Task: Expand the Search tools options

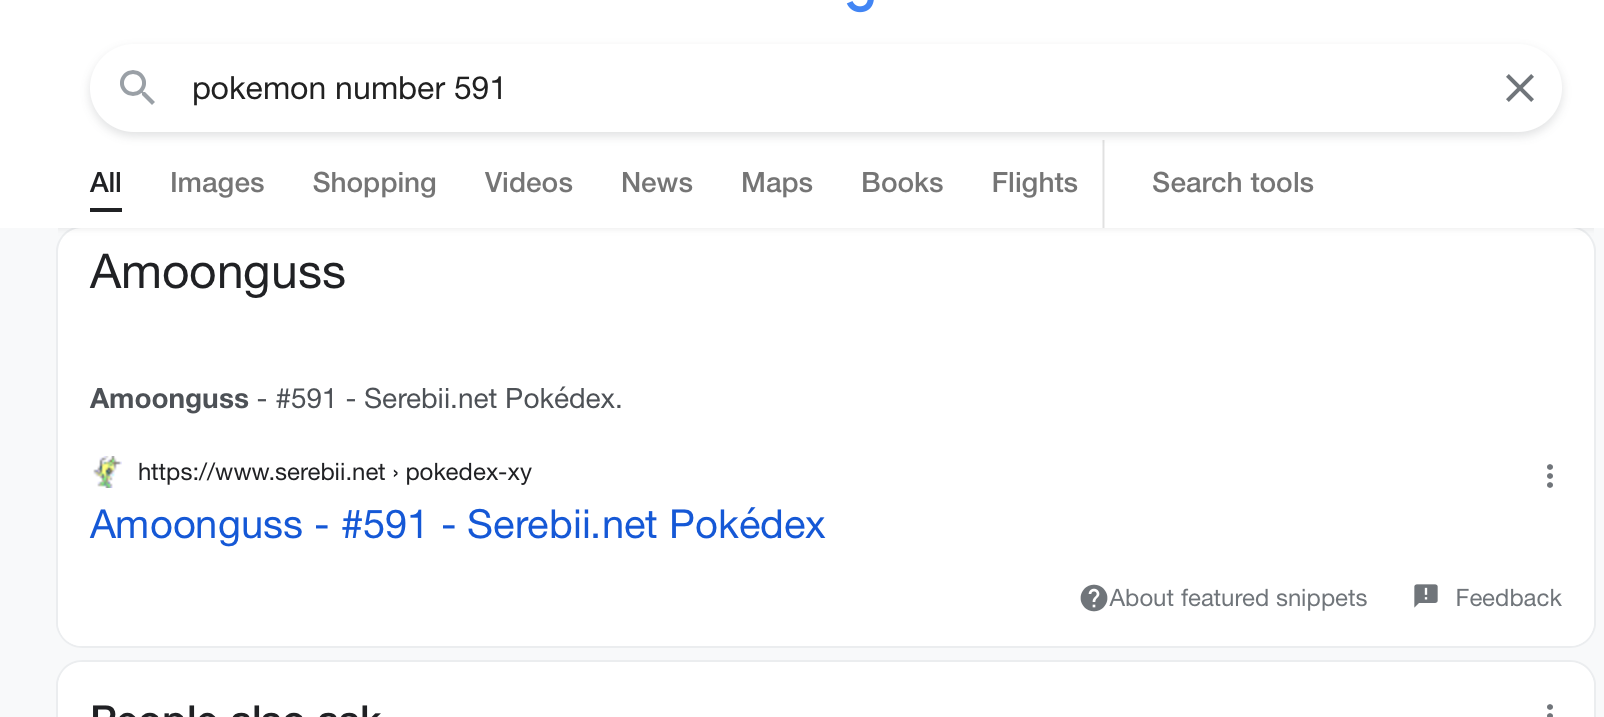Action: [x=1232, y=183]
